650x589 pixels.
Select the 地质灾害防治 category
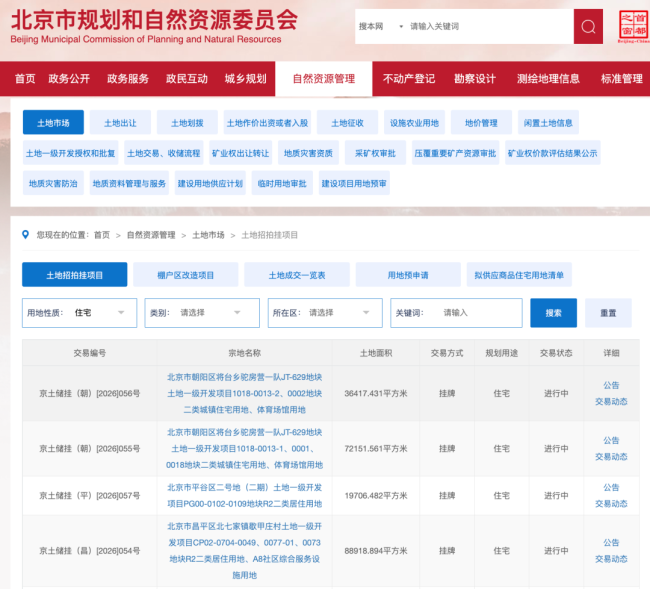[53, 183]
